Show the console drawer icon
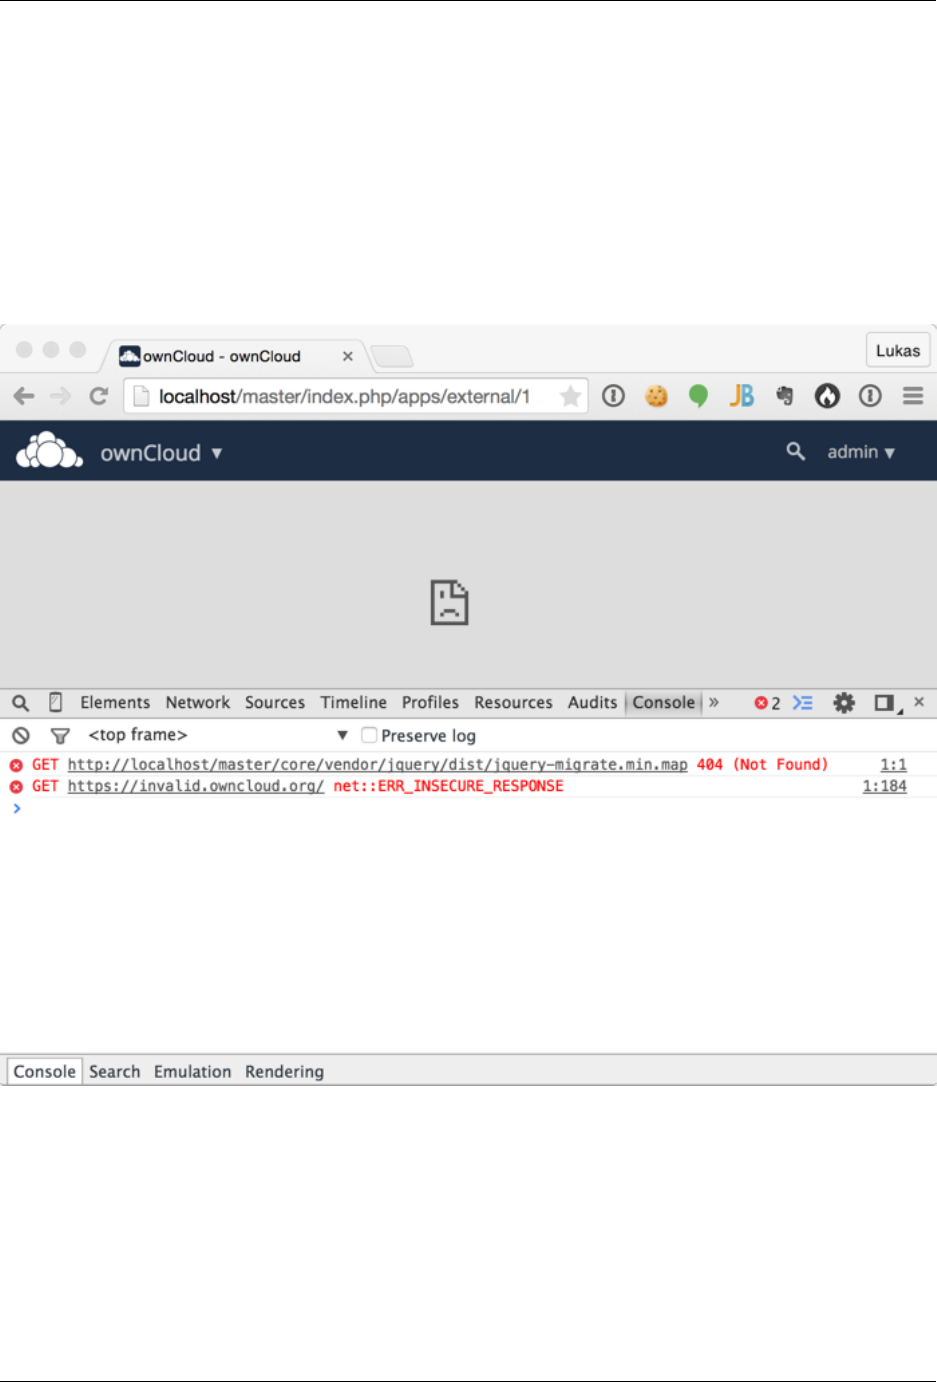The width and height of the screenshot is (937, 1382). pyautogui.click(x=803, y=703)
